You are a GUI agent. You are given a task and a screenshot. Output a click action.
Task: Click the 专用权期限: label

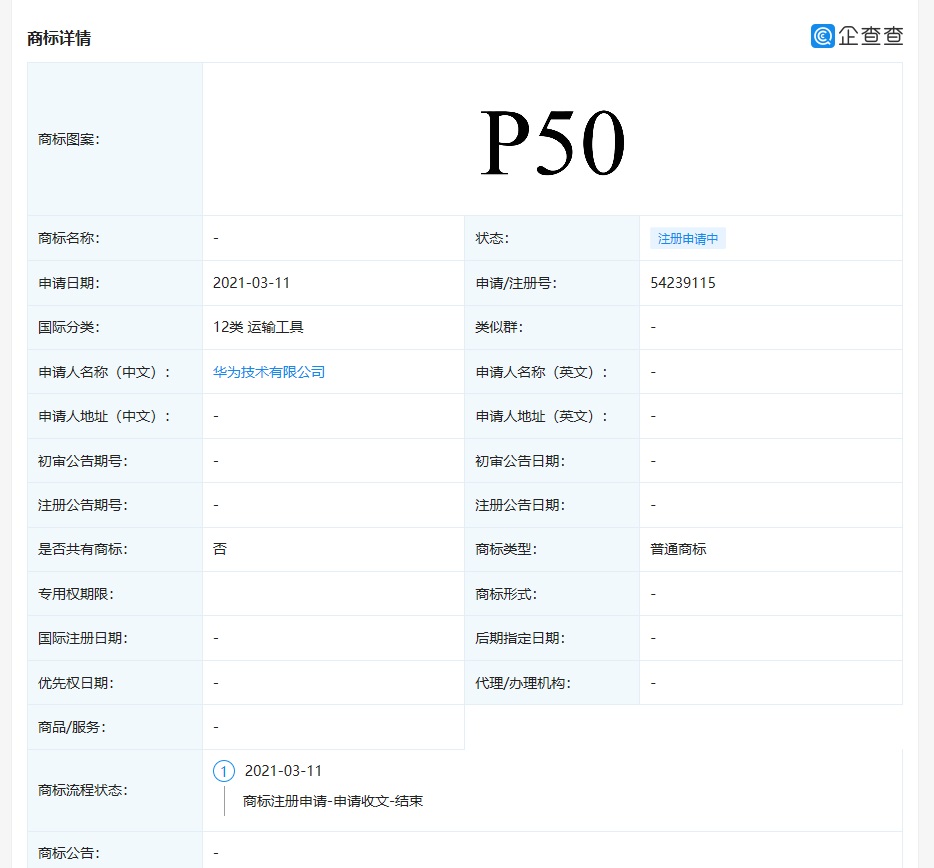(76, 594)
